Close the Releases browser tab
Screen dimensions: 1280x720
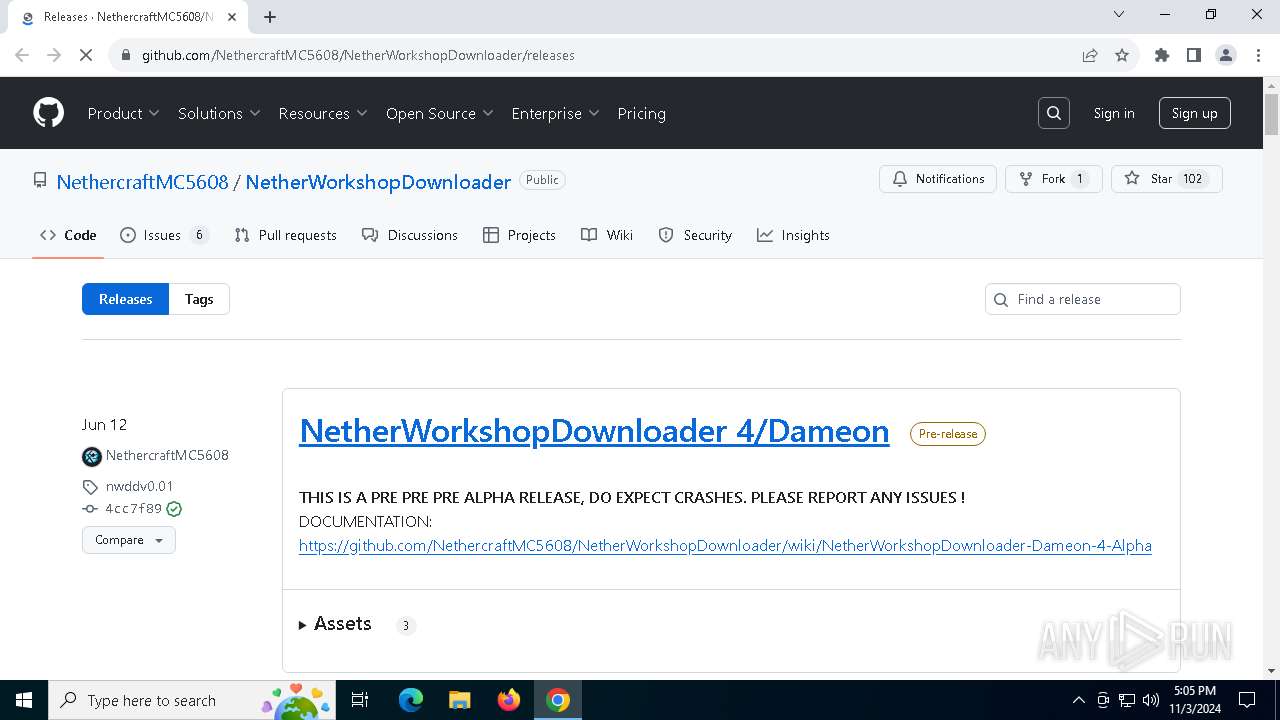[x=231, y=17]
